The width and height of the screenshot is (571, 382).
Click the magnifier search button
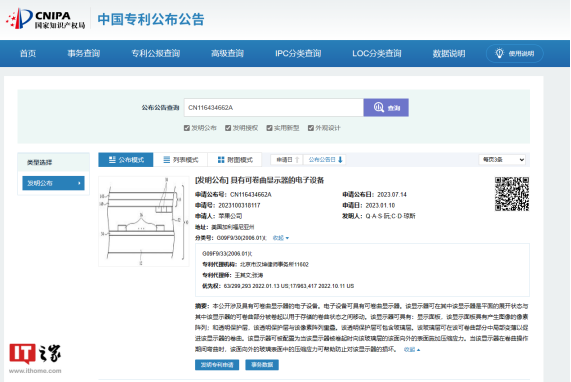386,107
